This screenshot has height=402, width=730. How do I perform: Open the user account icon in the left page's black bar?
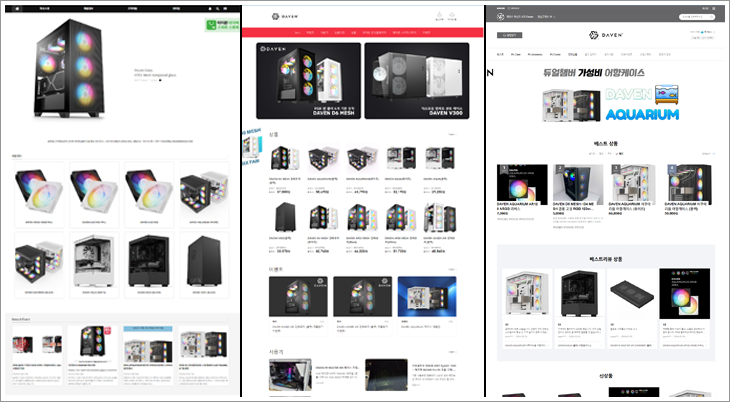click(x=210, y=8)
